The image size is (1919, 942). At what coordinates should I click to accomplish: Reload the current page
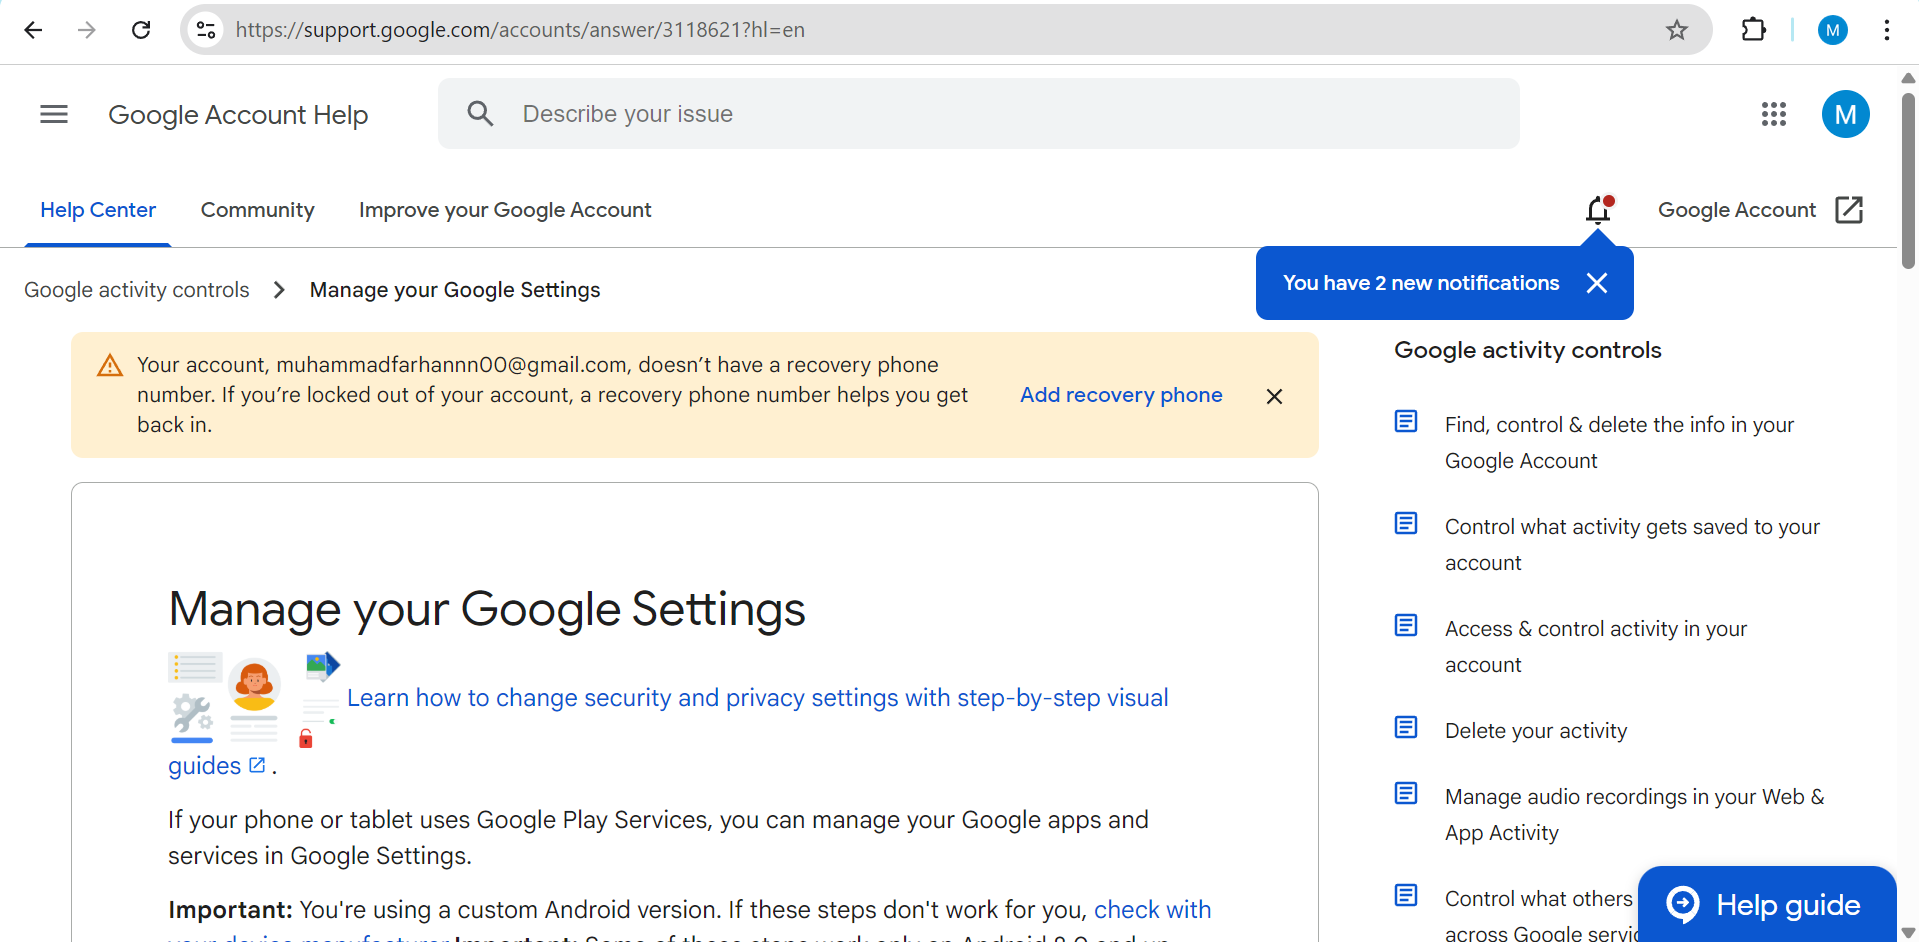tap(141, 30)
